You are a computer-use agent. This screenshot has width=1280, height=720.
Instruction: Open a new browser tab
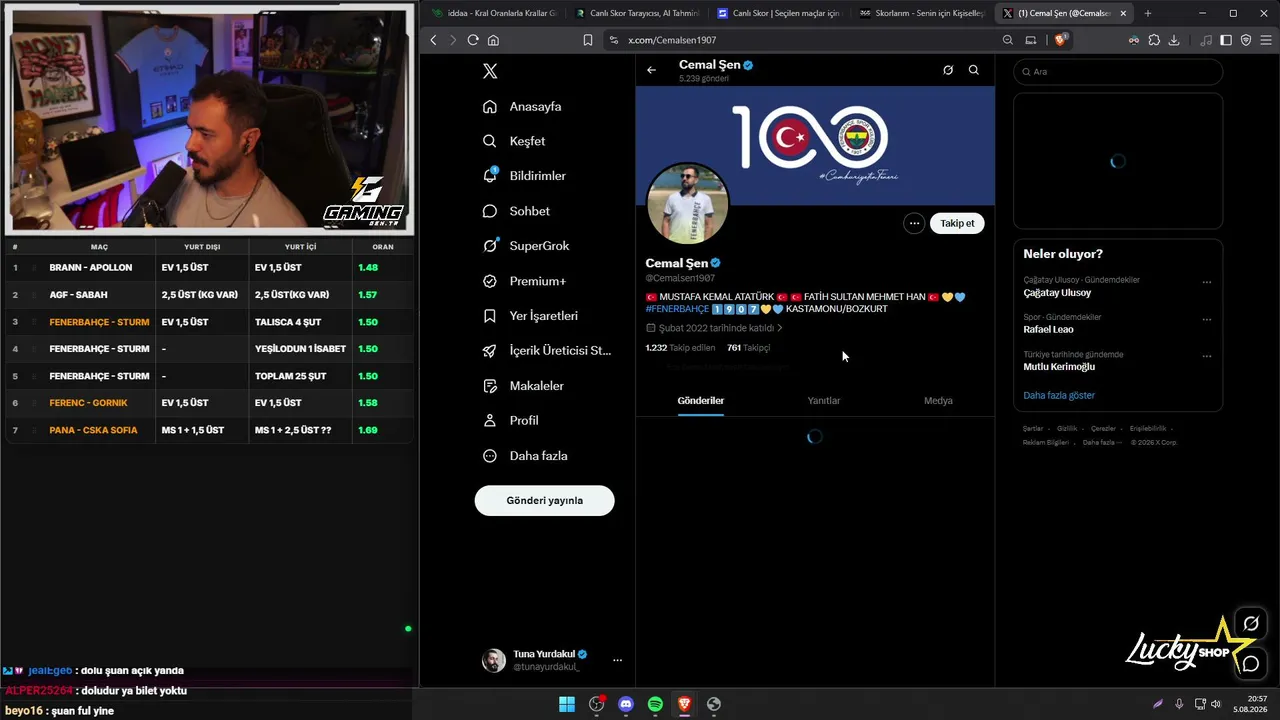pyautogui.click(x=1148, y=13)
